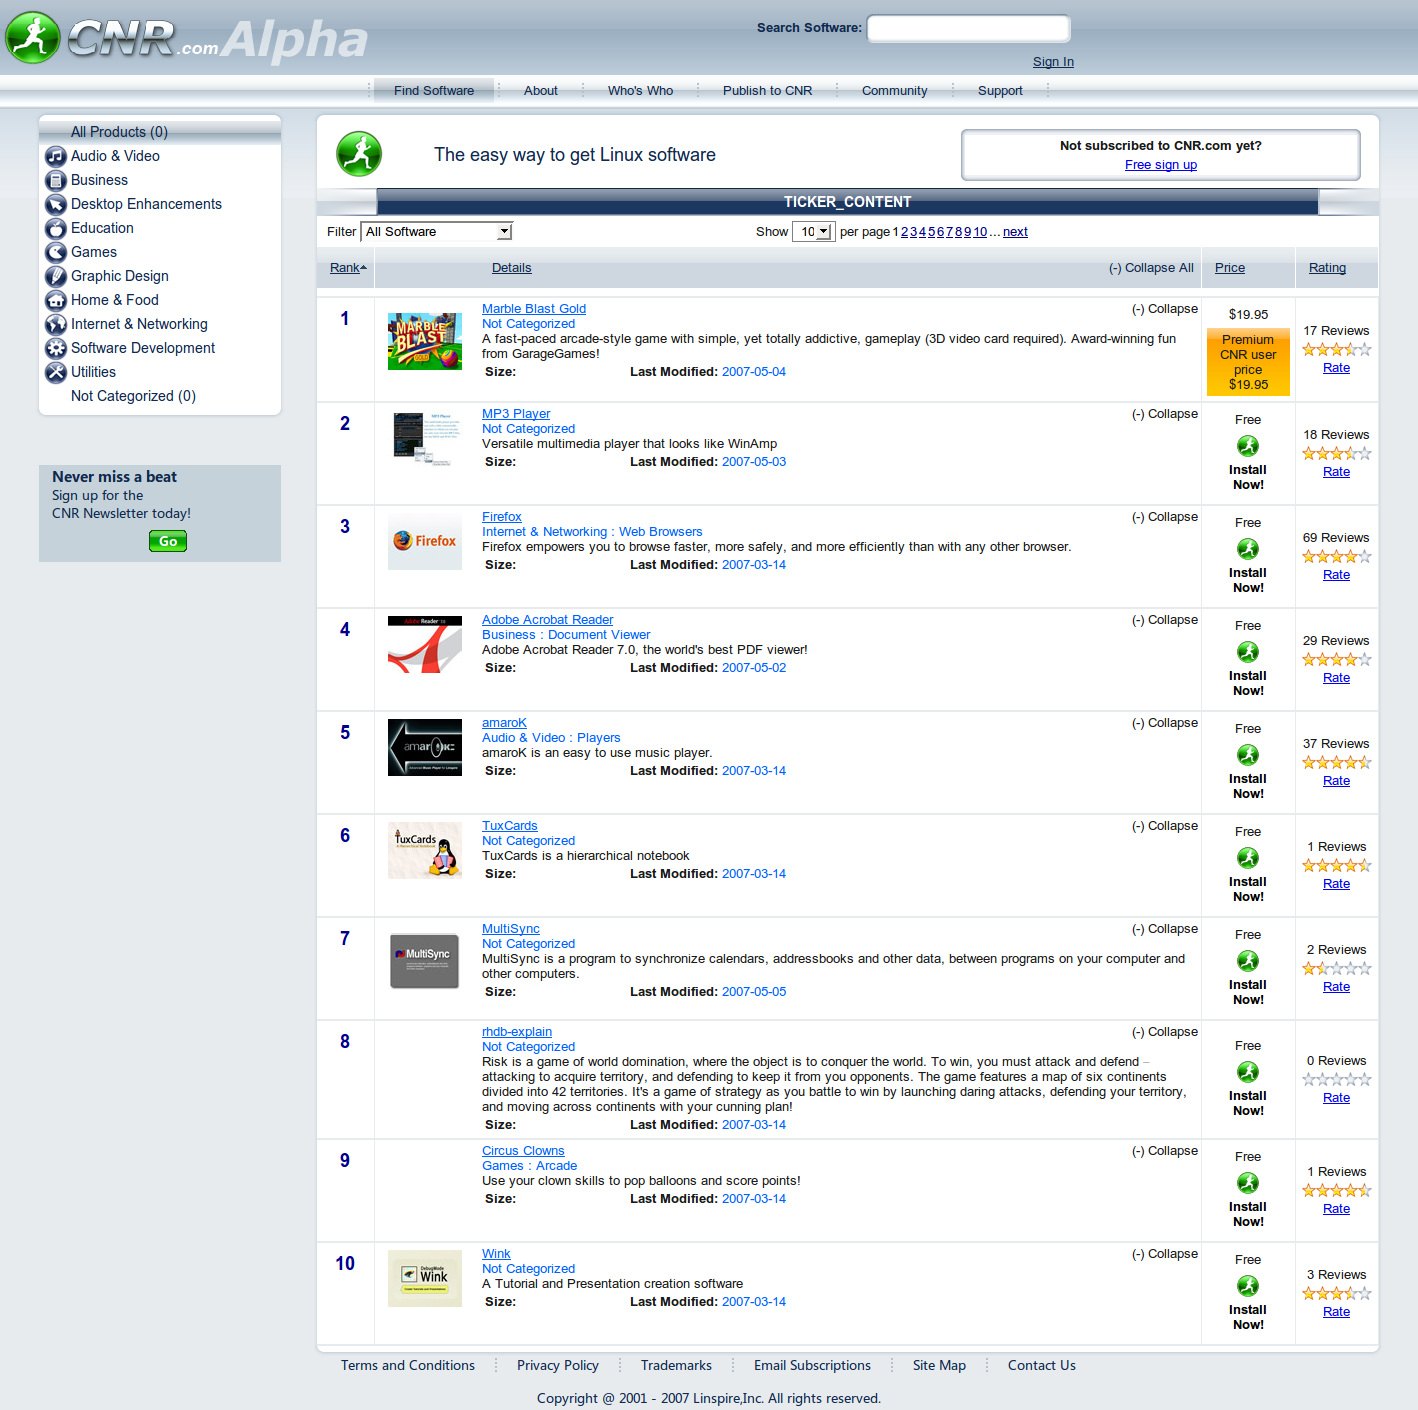1418x1410 pixels.
Task: Collapse all software entries
Action: click(1151, 268)
